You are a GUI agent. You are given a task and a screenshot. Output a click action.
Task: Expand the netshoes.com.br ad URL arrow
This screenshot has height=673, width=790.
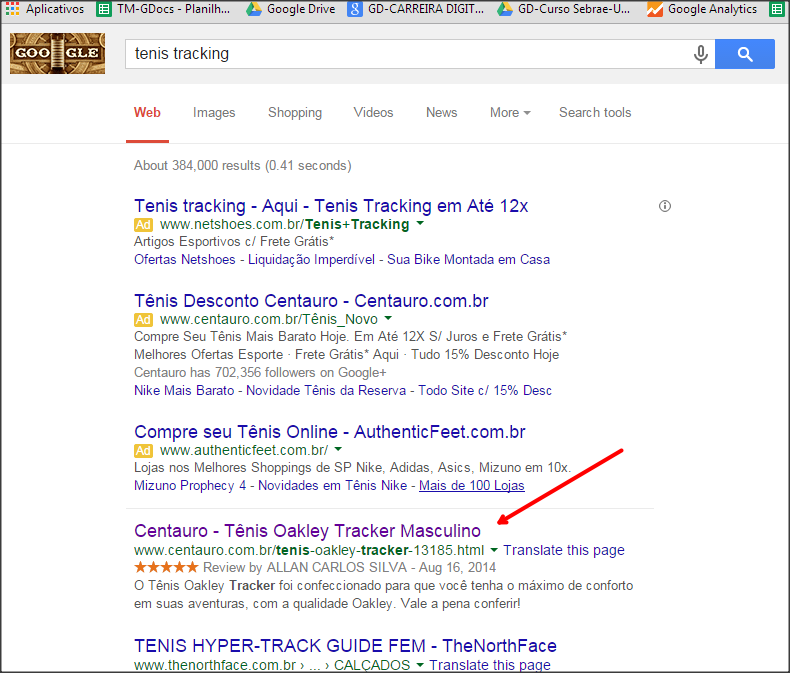420,224
